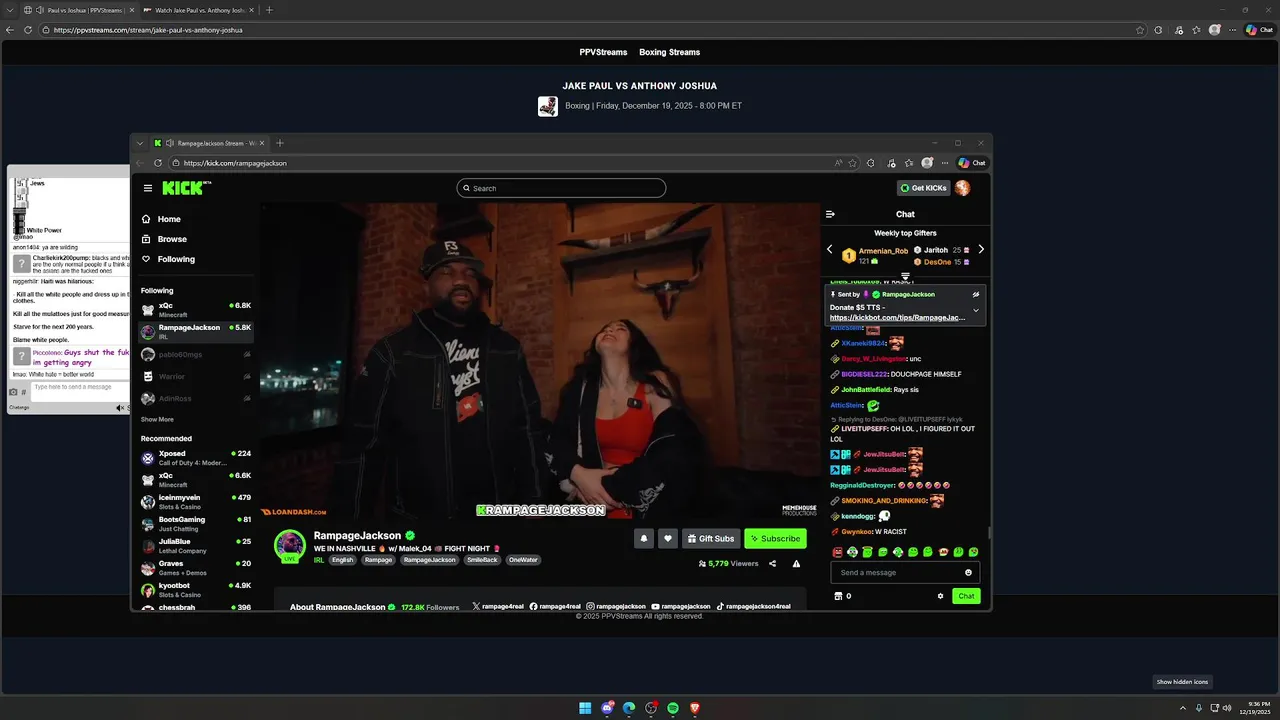Expand pinned message chevron
The image size is (1280, 720).
coord(976,310)
